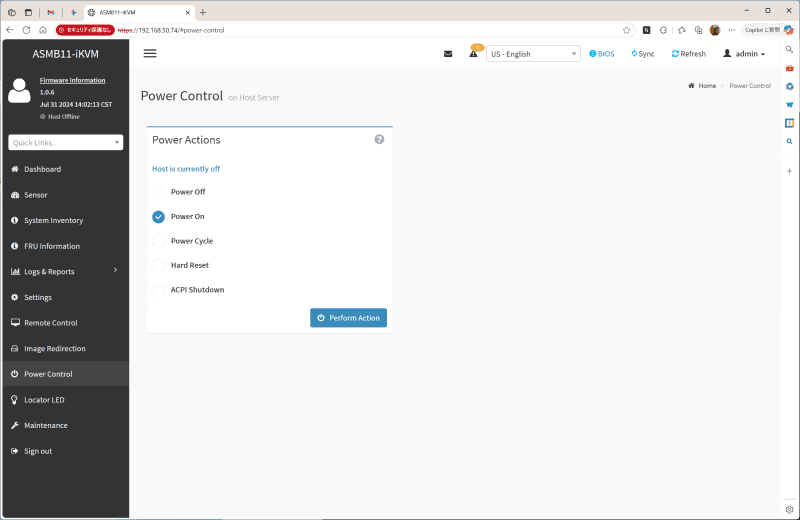This screenshot has height=520, width=800.
Task: Add page to favorites star icon
Action: [x=627, y=30]
